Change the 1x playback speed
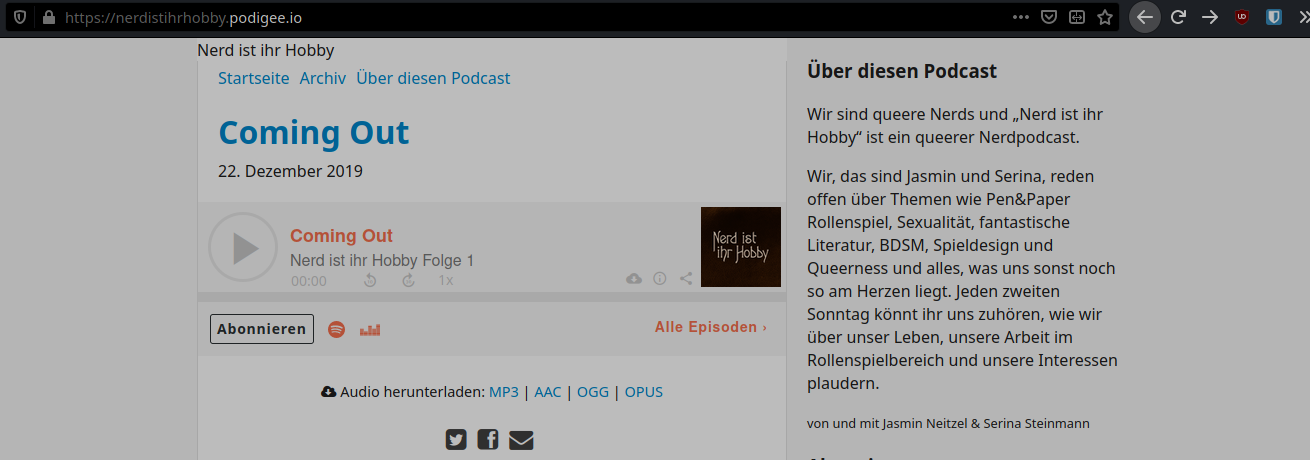The width and height of the screenshot is (1310, 460). (445, 280)
